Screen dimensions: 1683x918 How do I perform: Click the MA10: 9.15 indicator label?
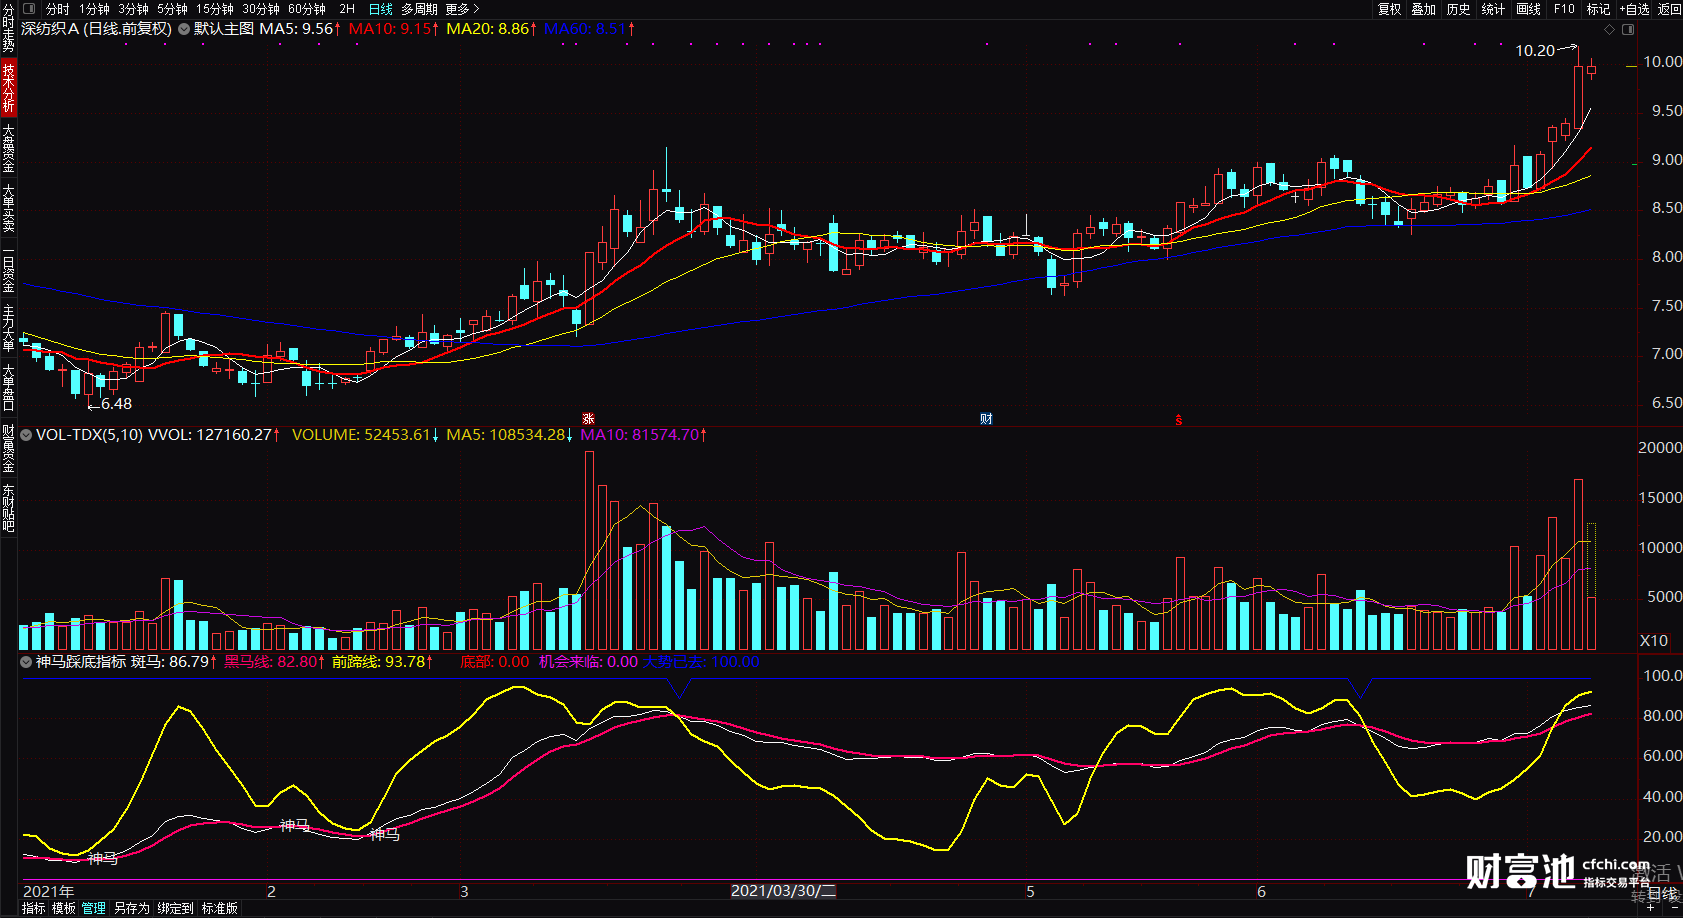[393, 29]
